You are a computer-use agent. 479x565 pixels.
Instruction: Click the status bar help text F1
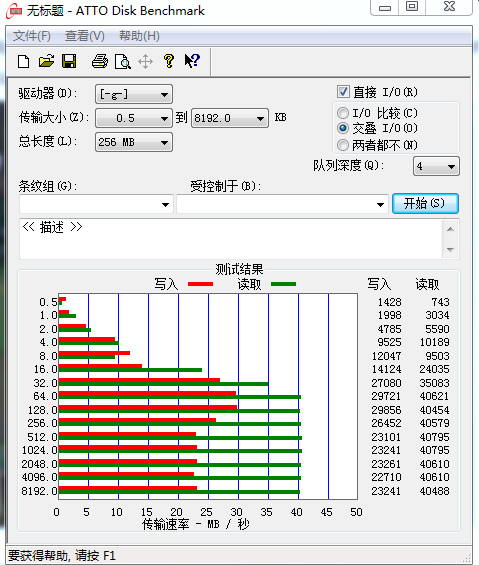[62, 555]
